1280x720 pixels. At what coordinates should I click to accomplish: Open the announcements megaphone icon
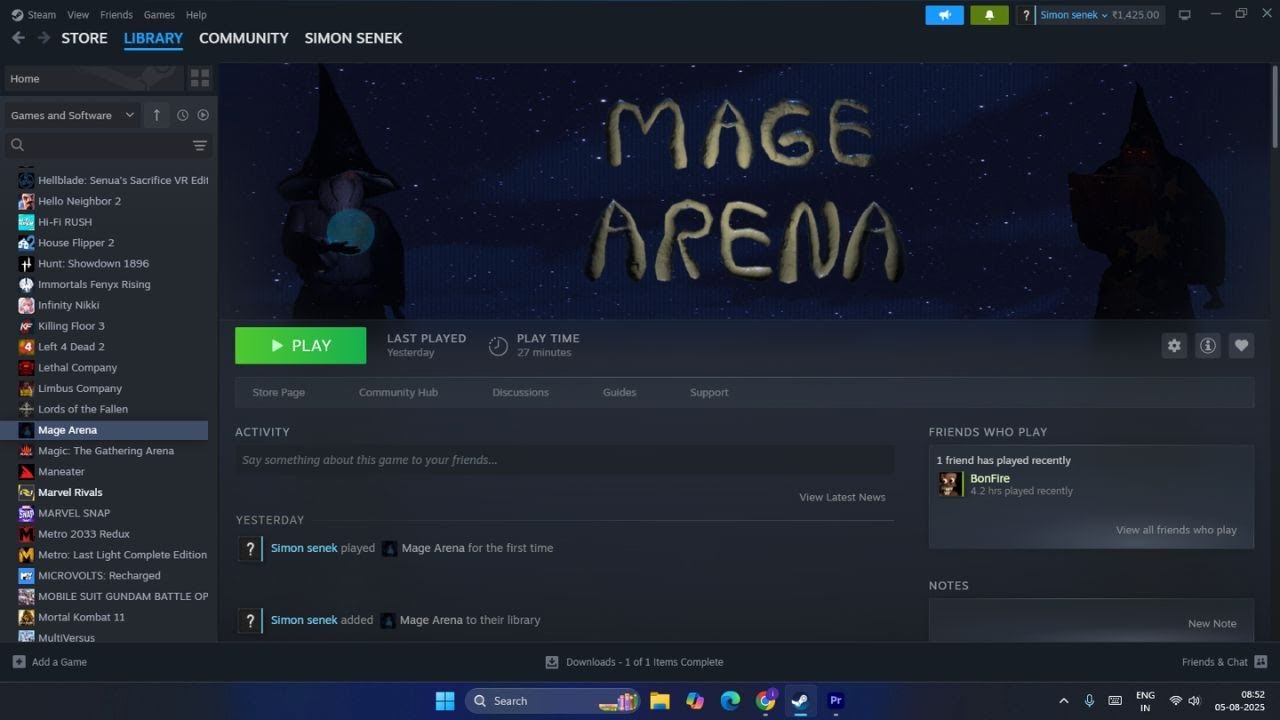[944, 15]
